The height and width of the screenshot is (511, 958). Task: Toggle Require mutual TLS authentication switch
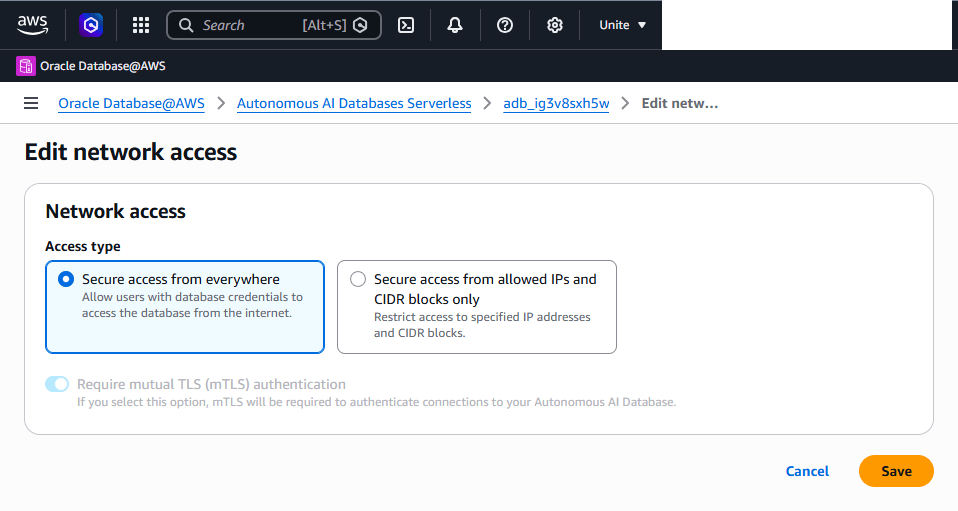click(57, 384)
